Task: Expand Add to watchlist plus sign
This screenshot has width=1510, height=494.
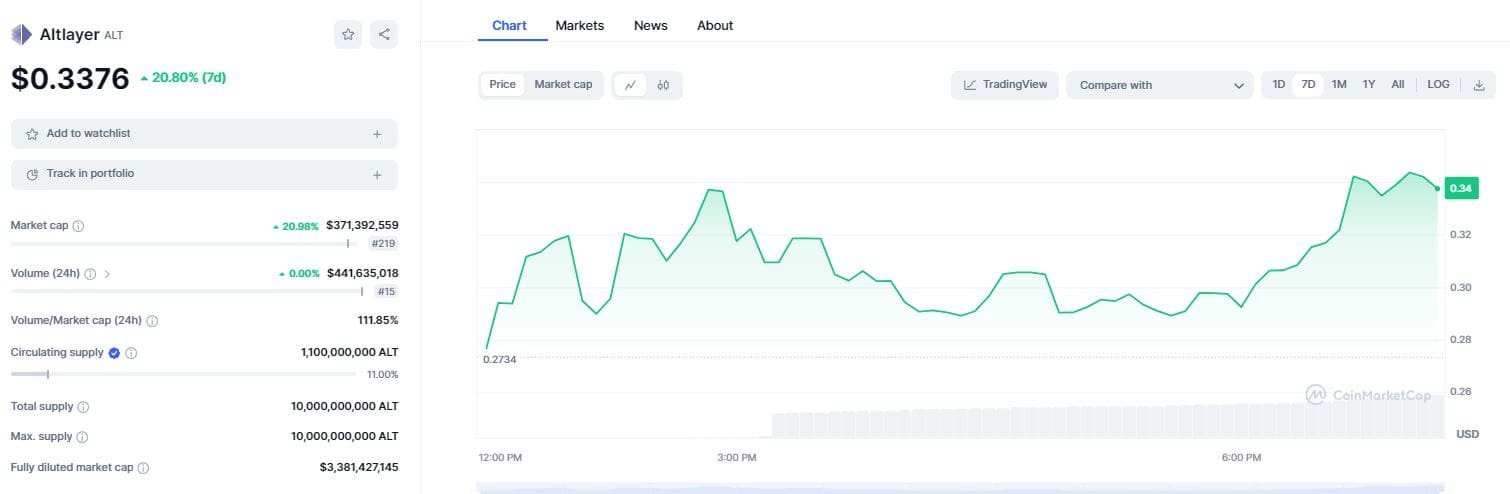Action: [x=377, y=134]
